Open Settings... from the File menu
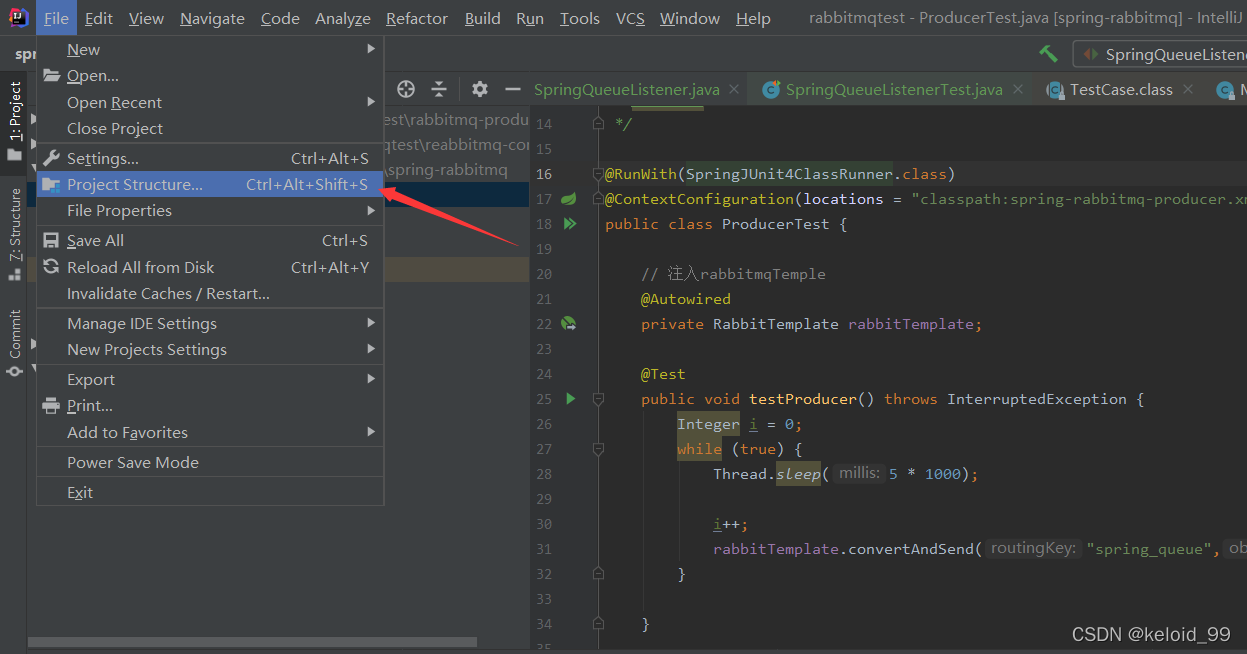 pos(210,158)
